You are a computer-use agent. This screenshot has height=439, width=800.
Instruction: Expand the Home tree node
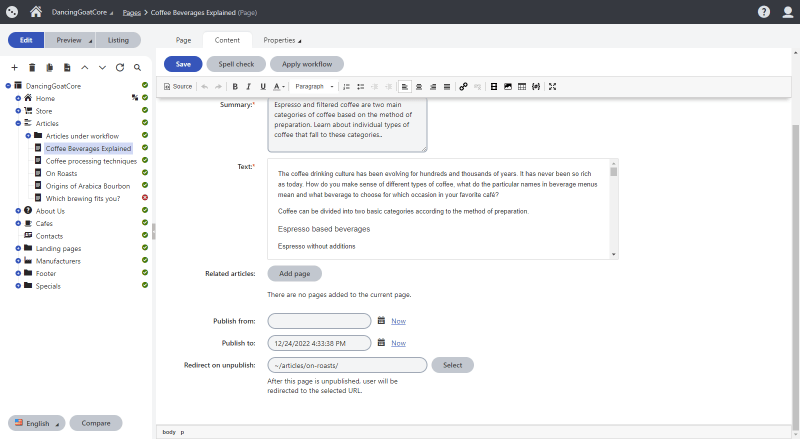tap(18, 98)
